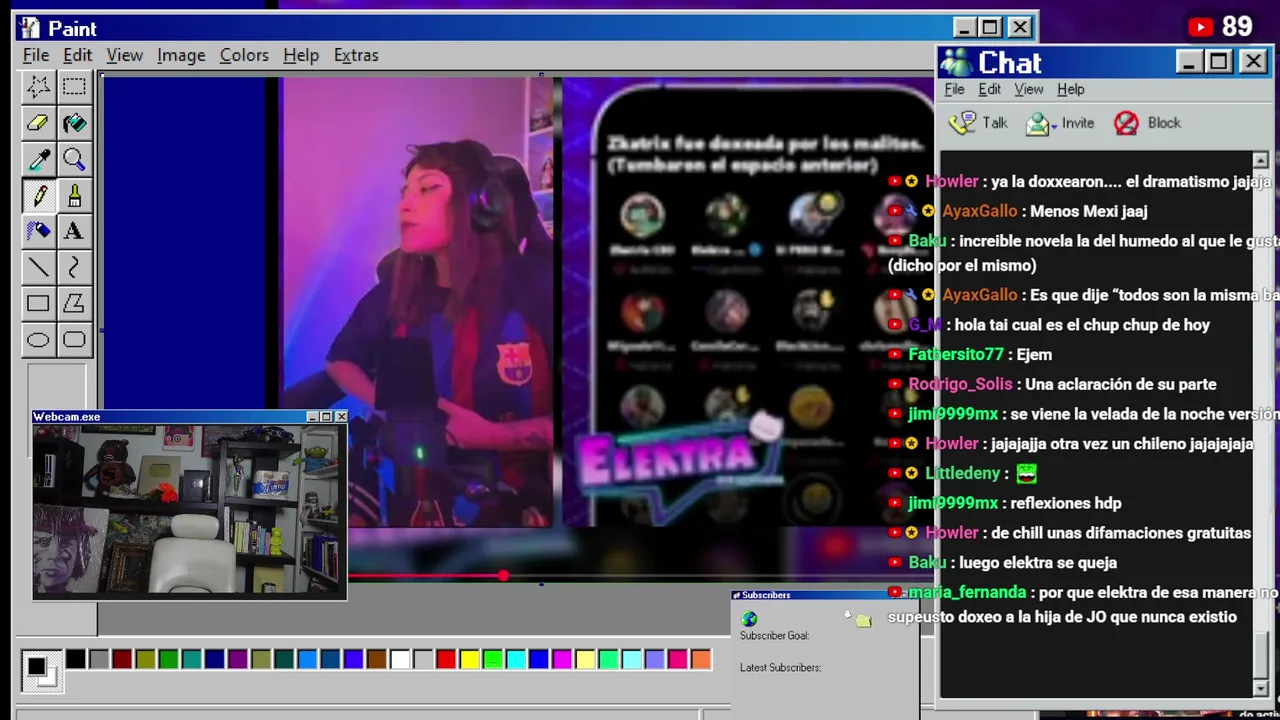Click the Chat scrollbar down arrow

tap(1260, 689)
